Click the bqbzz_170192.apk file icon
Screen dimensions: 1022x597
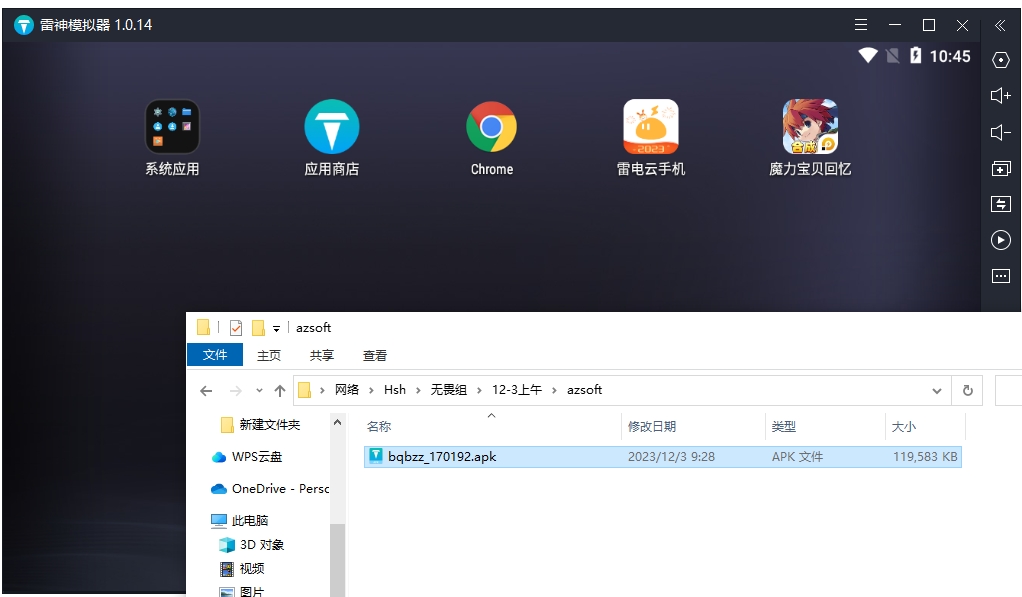pos(376,456)
